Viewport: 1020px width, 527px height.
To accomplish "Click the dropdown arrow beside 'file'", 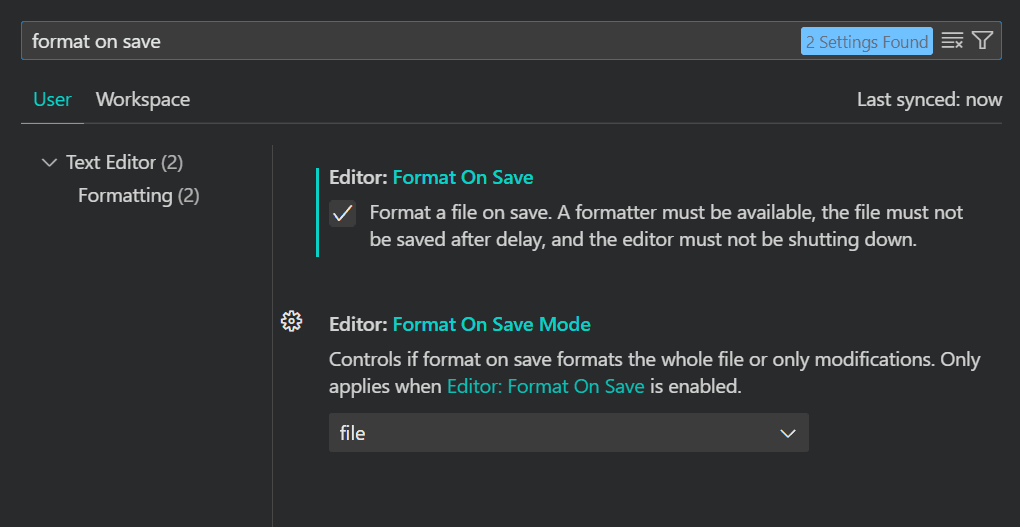I will tap(787, 433).
